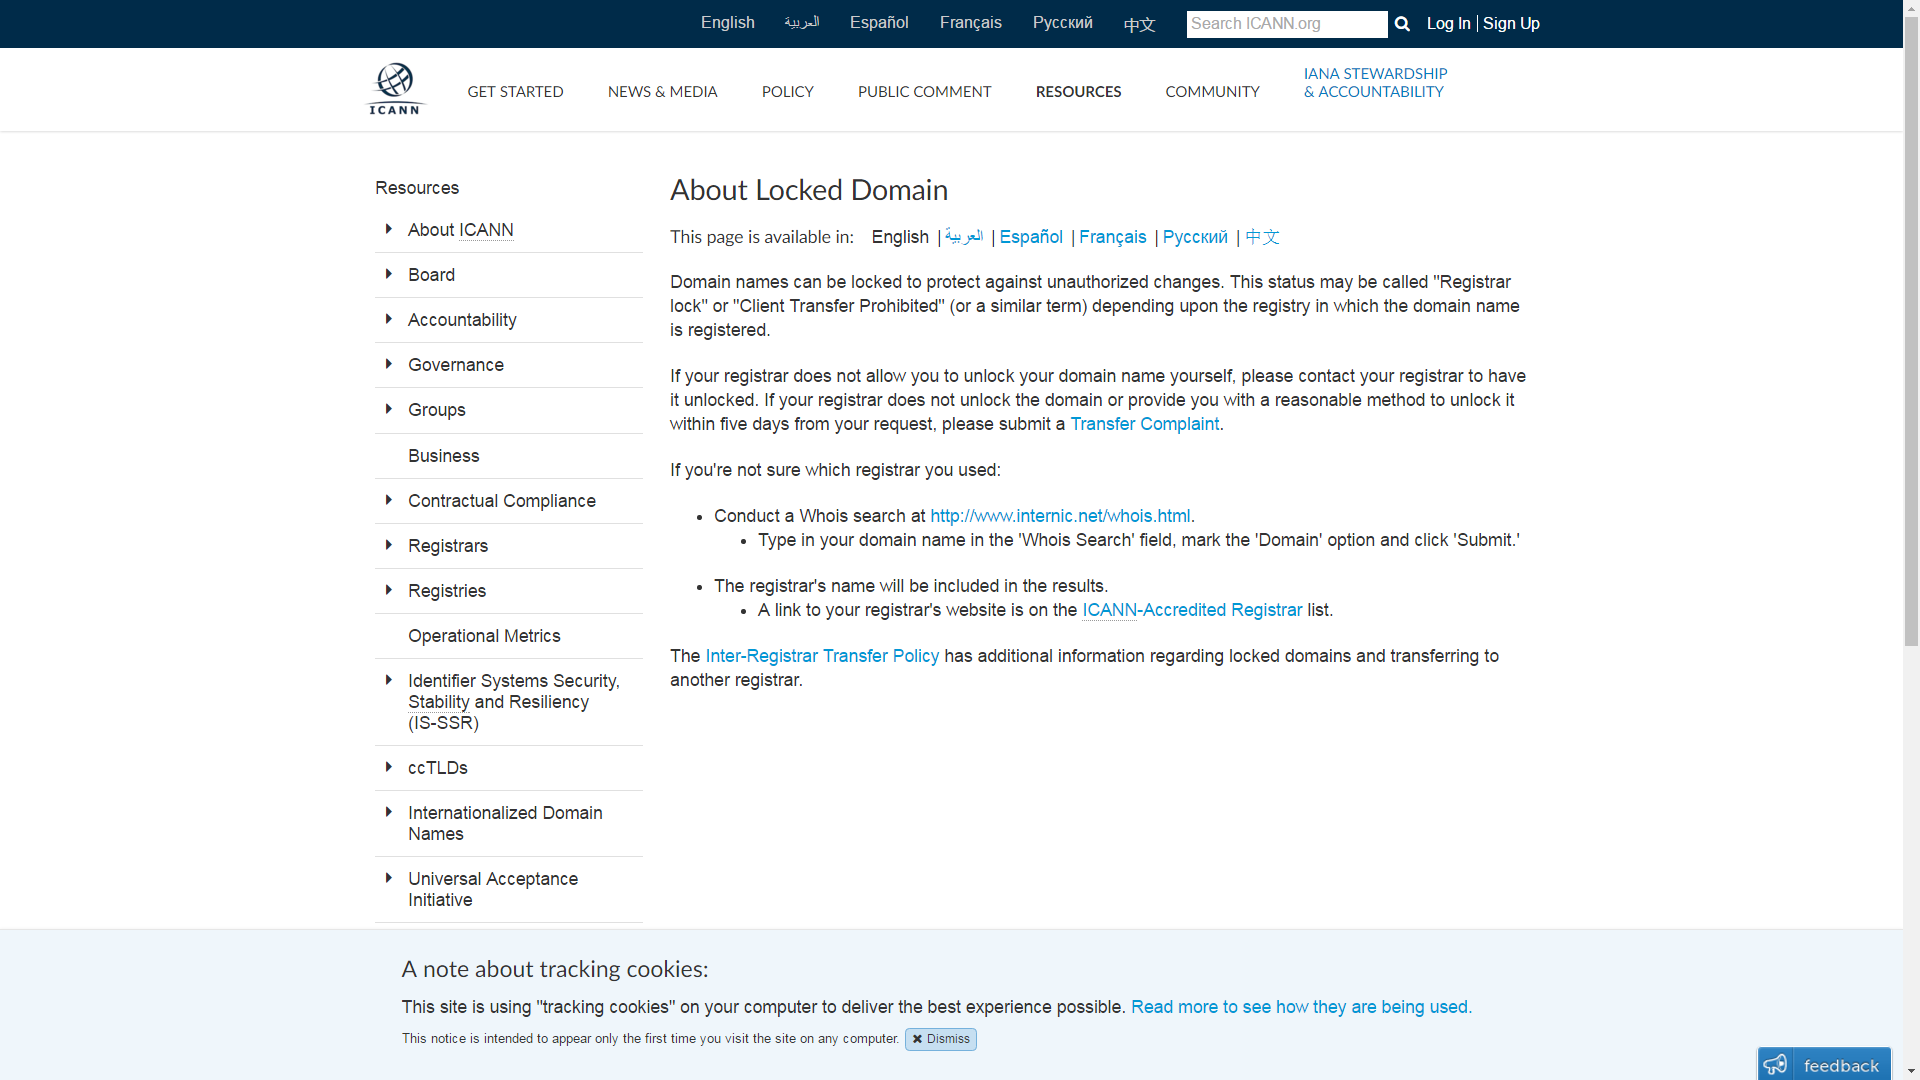Select Français in the top language bar
Image resolution: width=1920 pixels, height=1080 pixels.
click(x=970, y=23)
